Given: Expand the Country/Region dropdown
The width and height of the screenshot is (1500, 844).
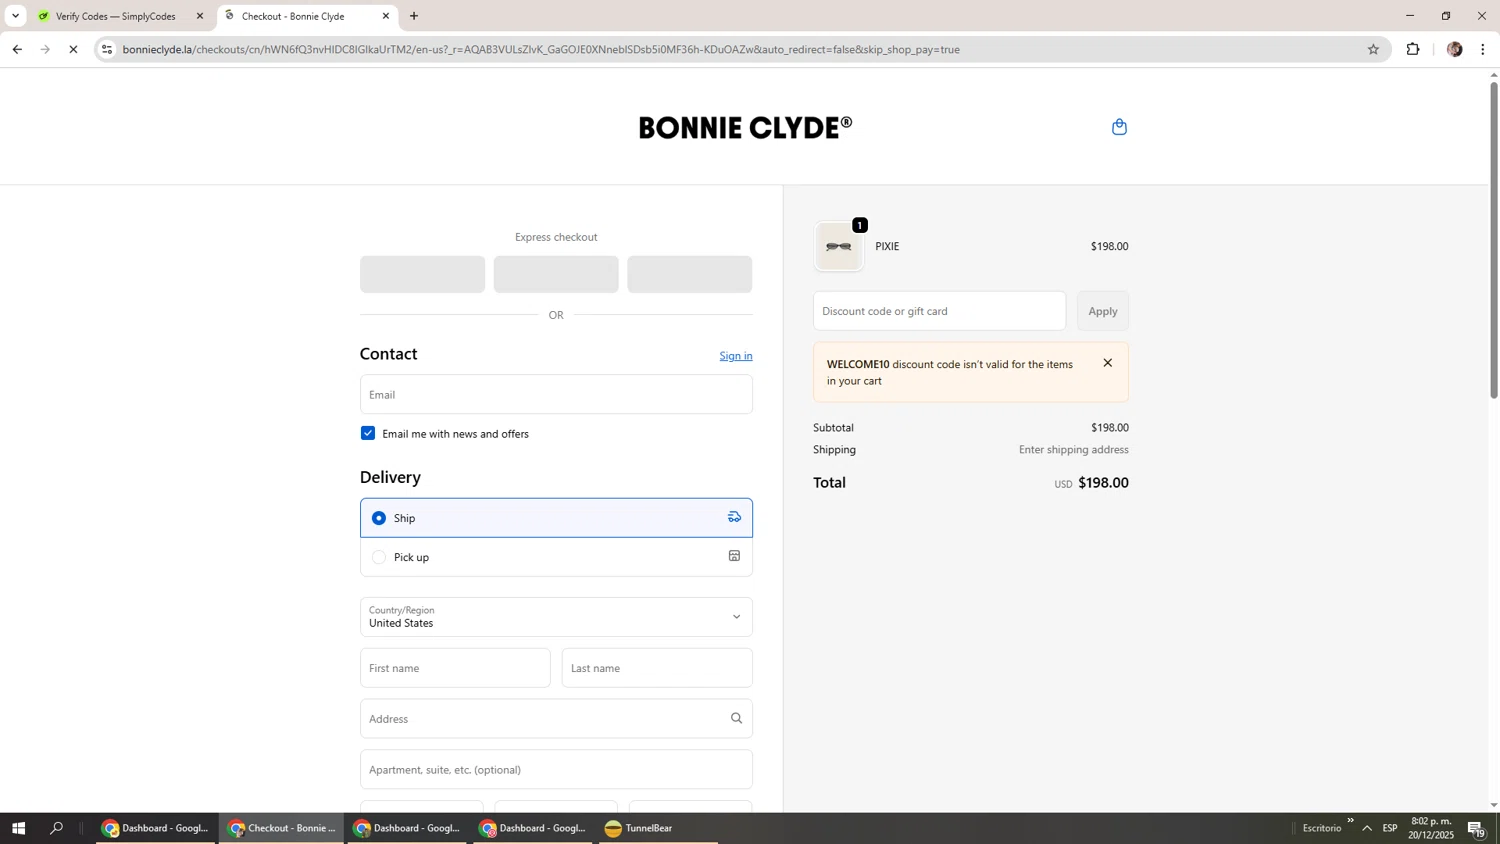Looking at the screenshot, I should pyautogui.click(x=556, y=617).
